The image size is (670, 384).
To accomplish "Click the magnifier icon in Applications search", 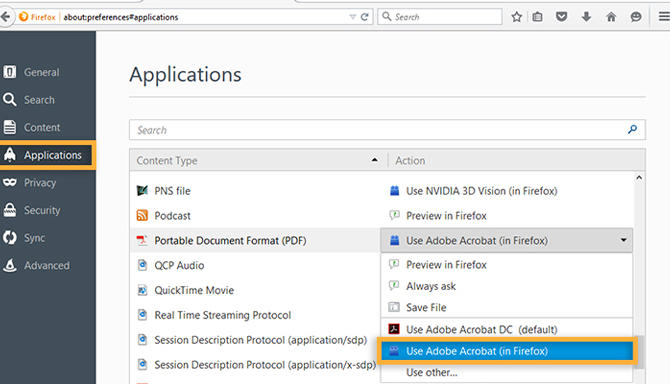I will coord(632,129).
